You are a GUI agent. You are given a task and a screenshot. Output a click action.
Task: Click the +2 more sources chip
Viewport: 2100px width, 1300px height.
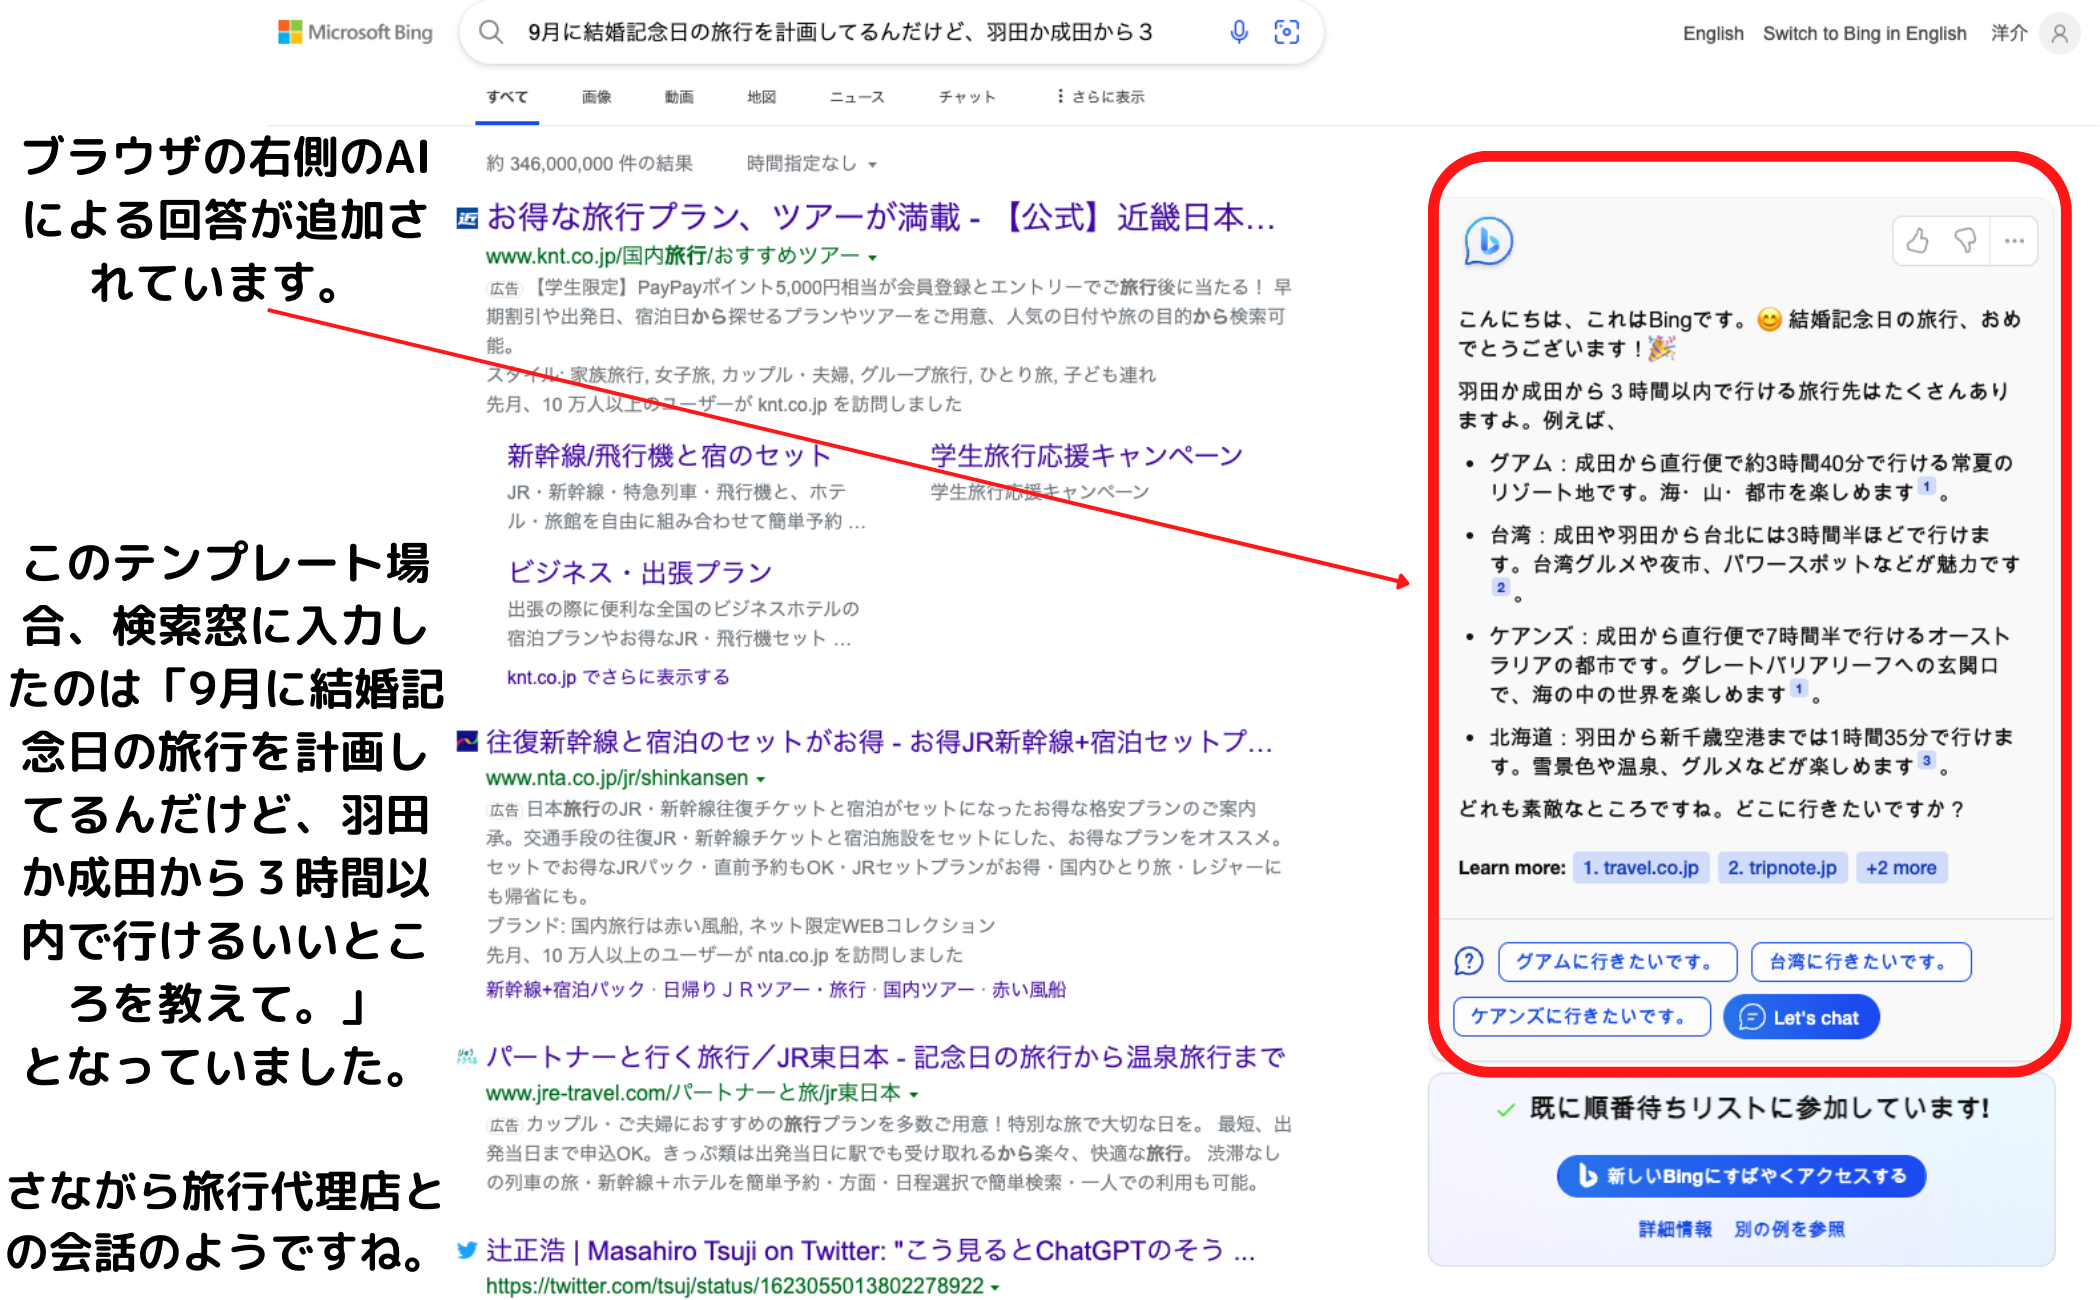pos(1901,868)
